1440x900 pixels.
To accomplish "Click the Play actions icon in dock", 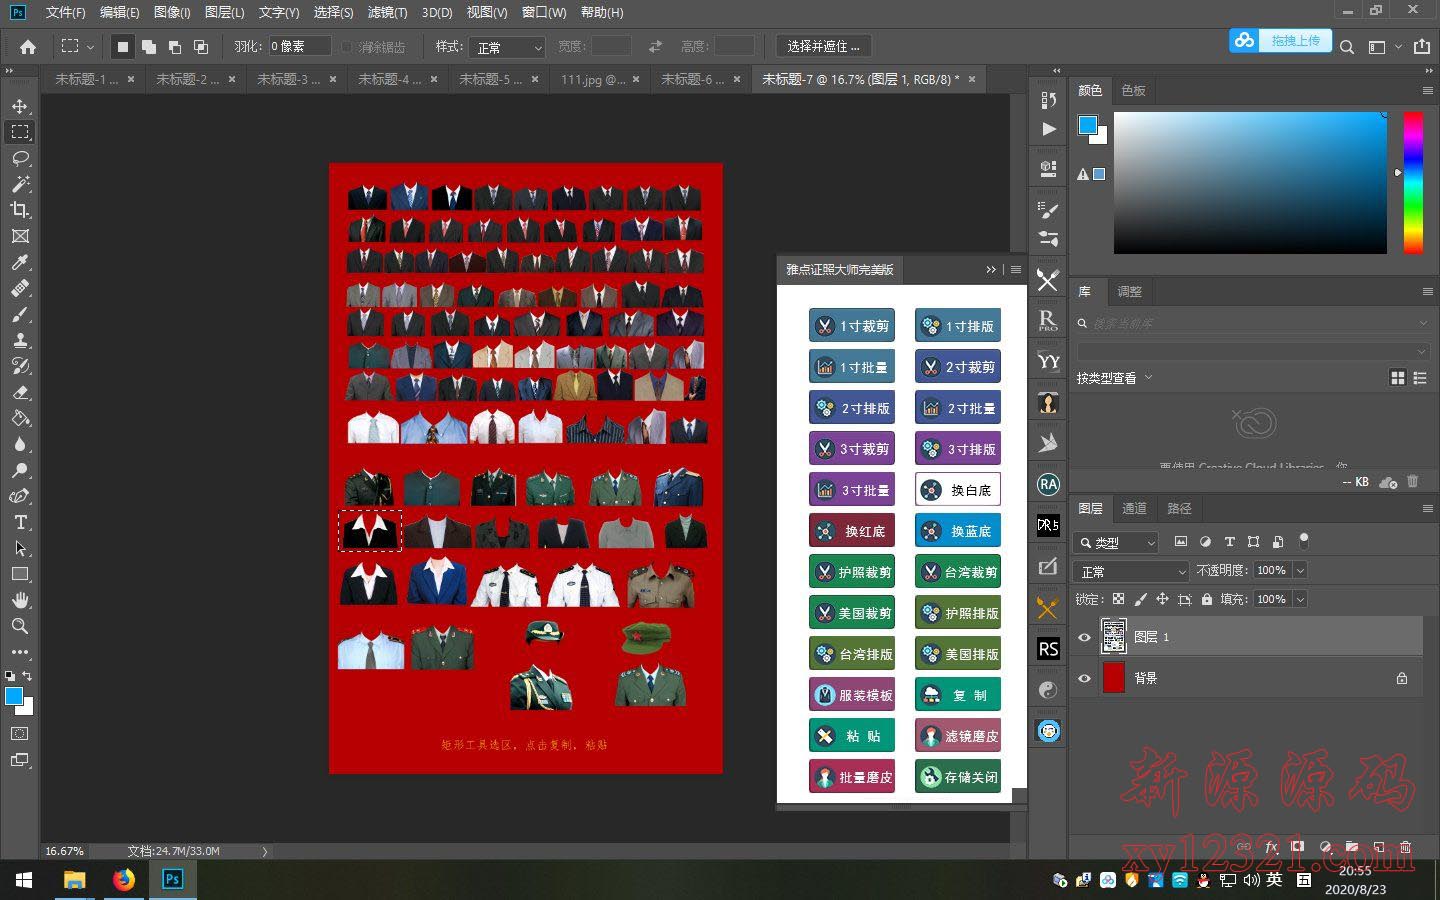I will (x=1048, y=129).
